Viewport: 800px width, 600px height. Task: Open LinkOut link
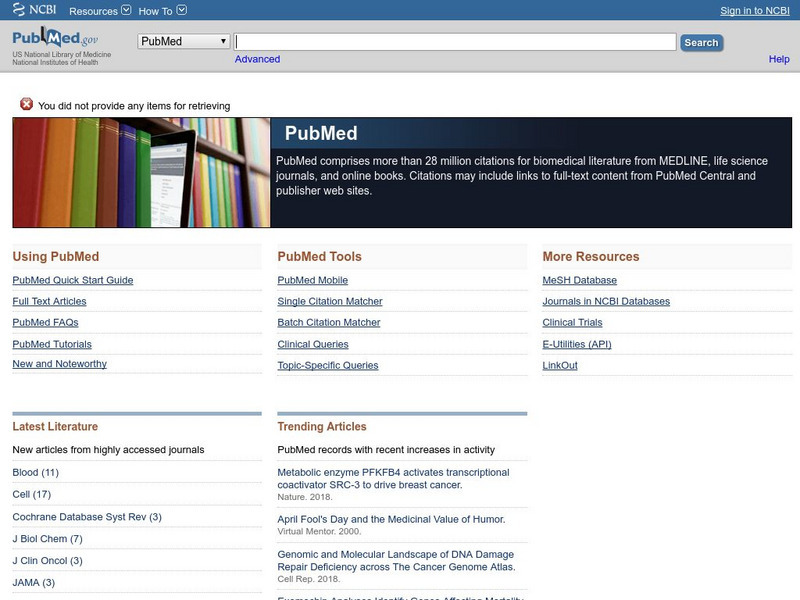560,365
